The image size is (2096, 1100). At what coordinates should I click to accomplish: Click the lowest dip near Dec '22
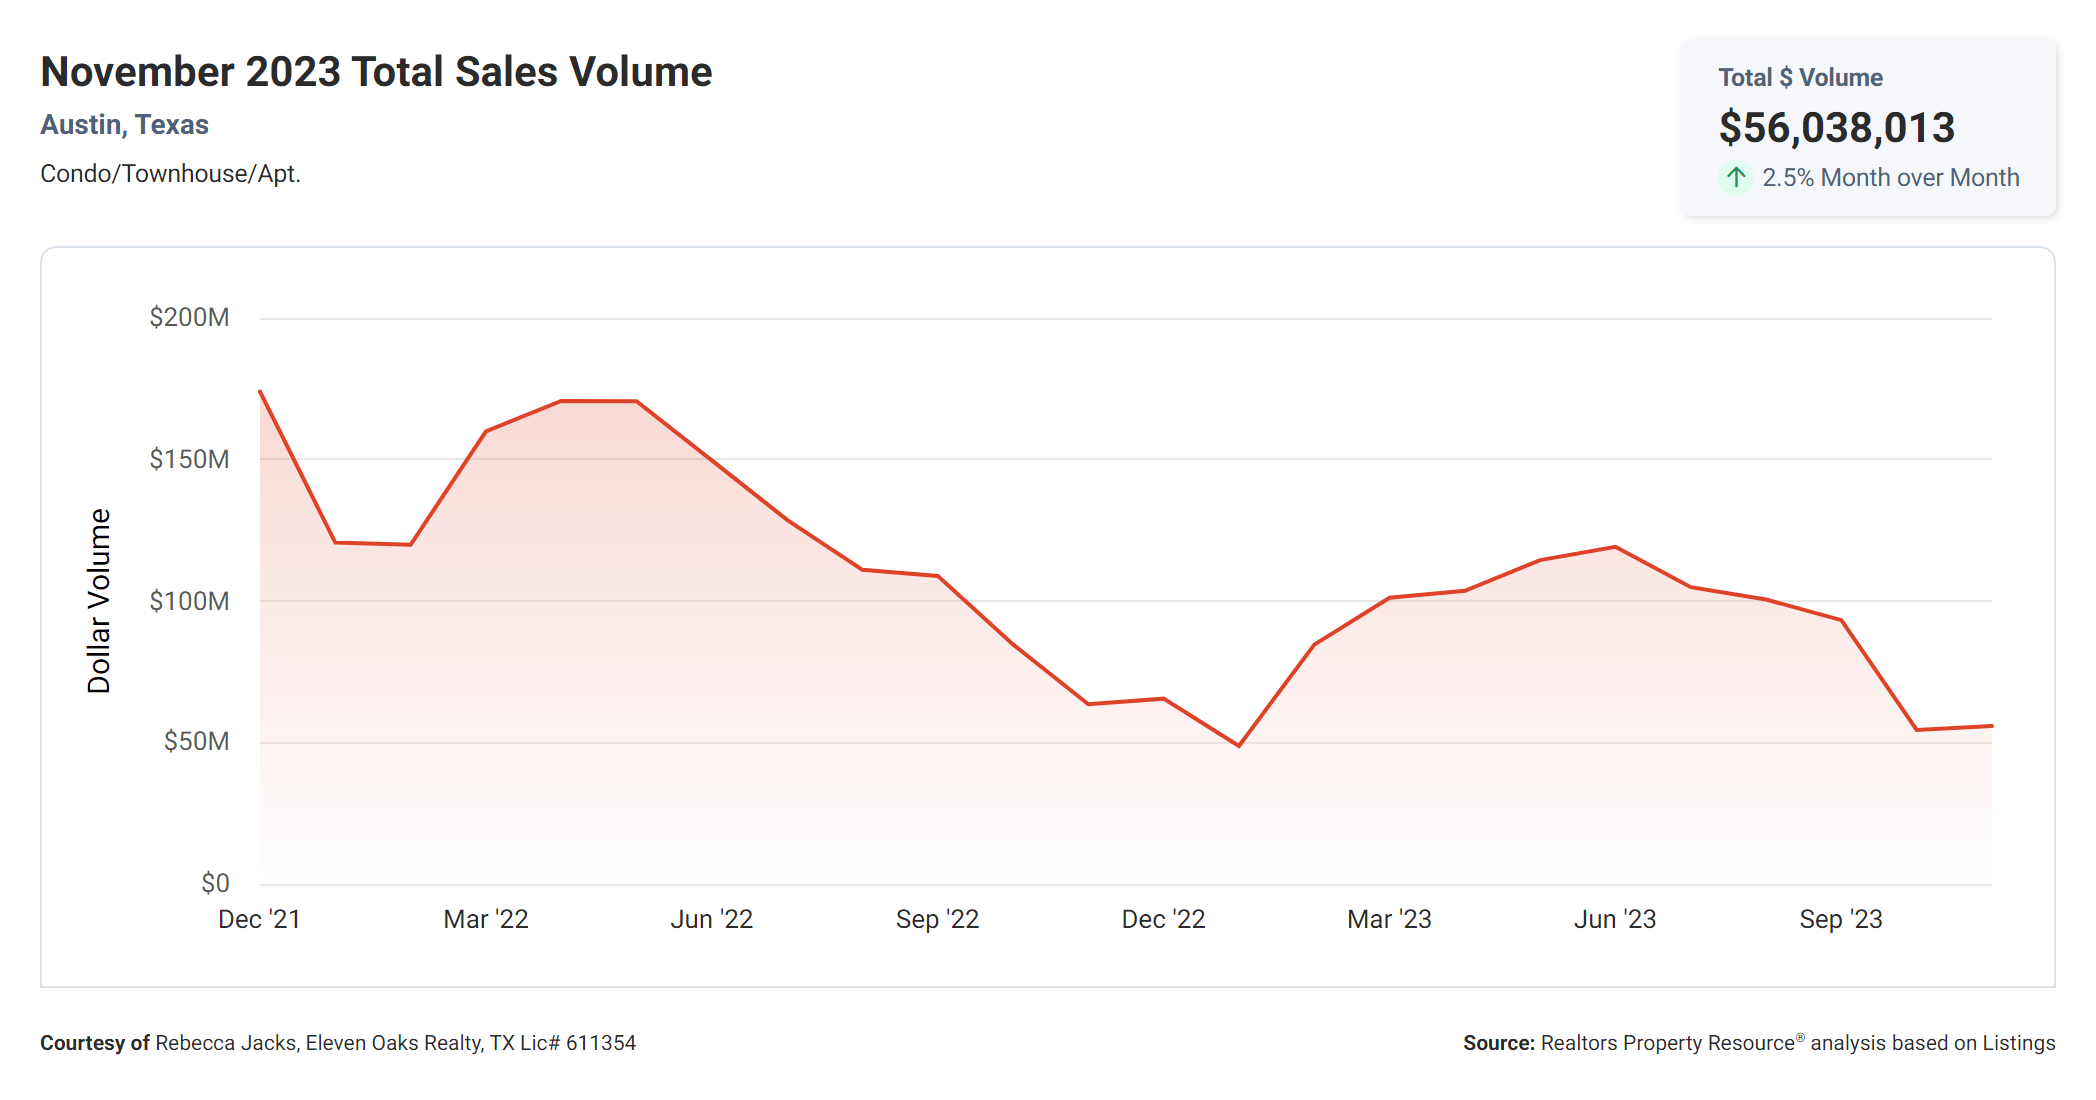tap(1241, 745)
